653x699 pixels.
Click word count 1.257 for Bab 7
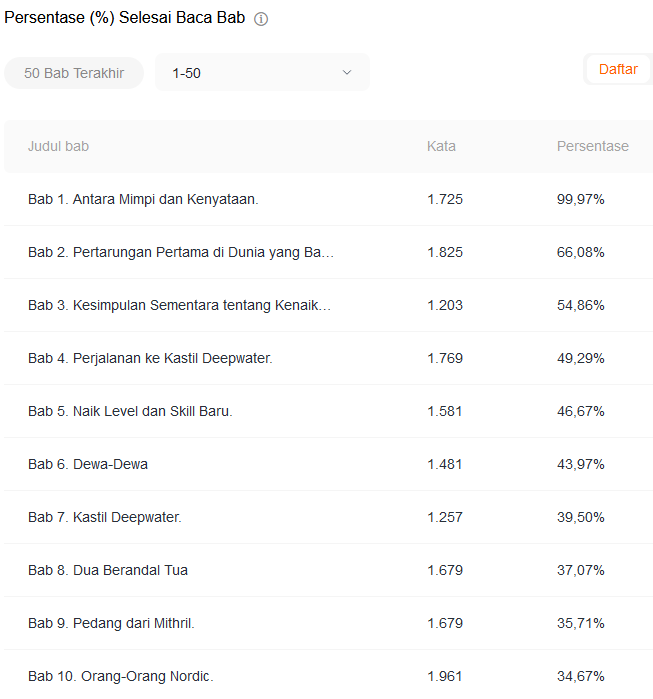click(x=445, y=518)
